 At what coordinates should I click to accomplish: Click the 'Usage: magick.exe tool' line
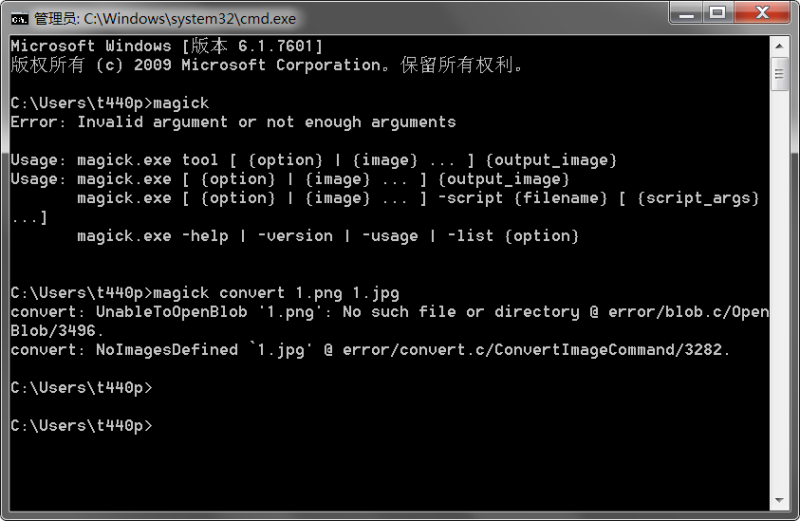pos(314,160)
